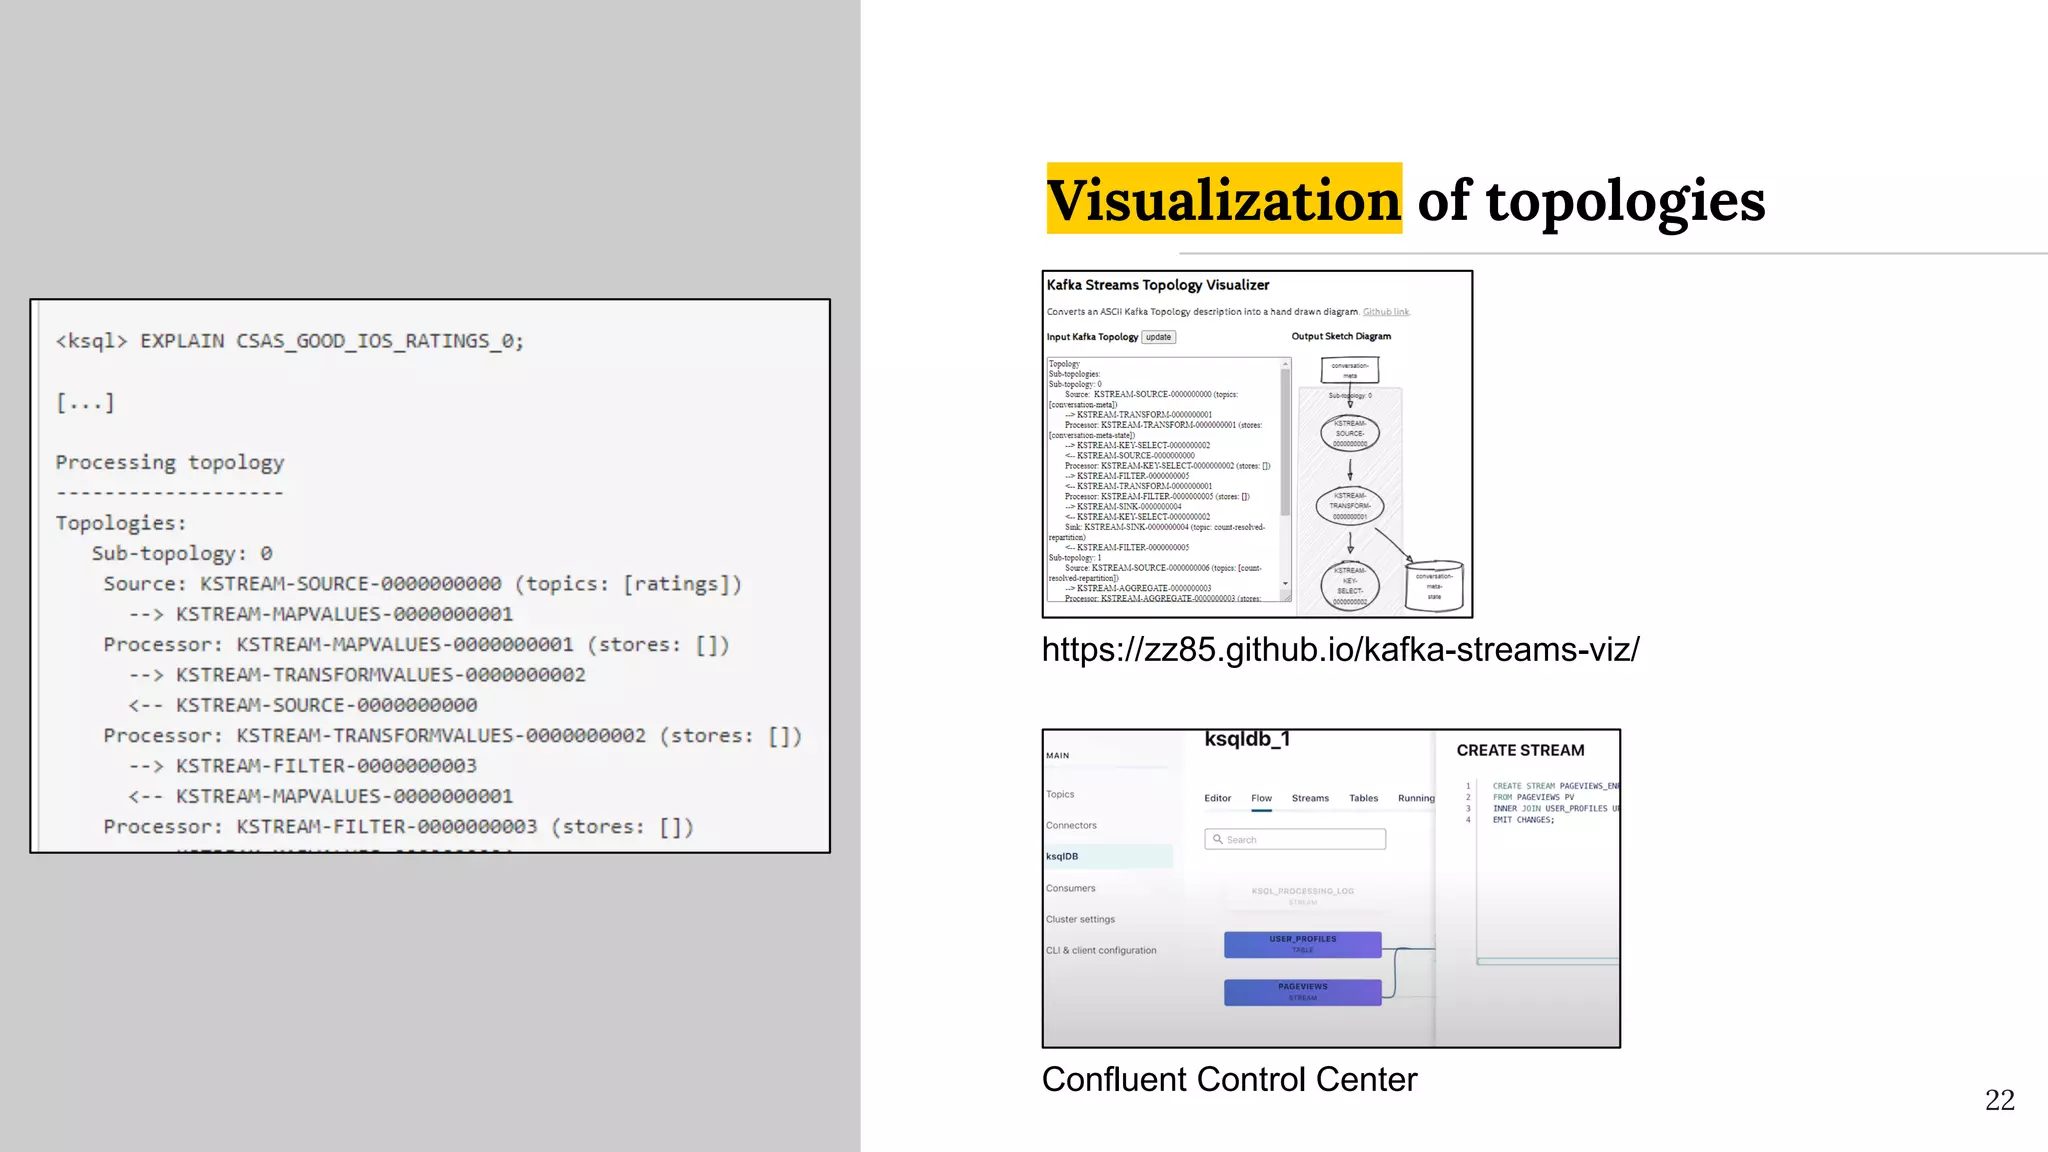Select the KSTREAM-SOURCE node in sketch diagram

tap(1350, 434)
